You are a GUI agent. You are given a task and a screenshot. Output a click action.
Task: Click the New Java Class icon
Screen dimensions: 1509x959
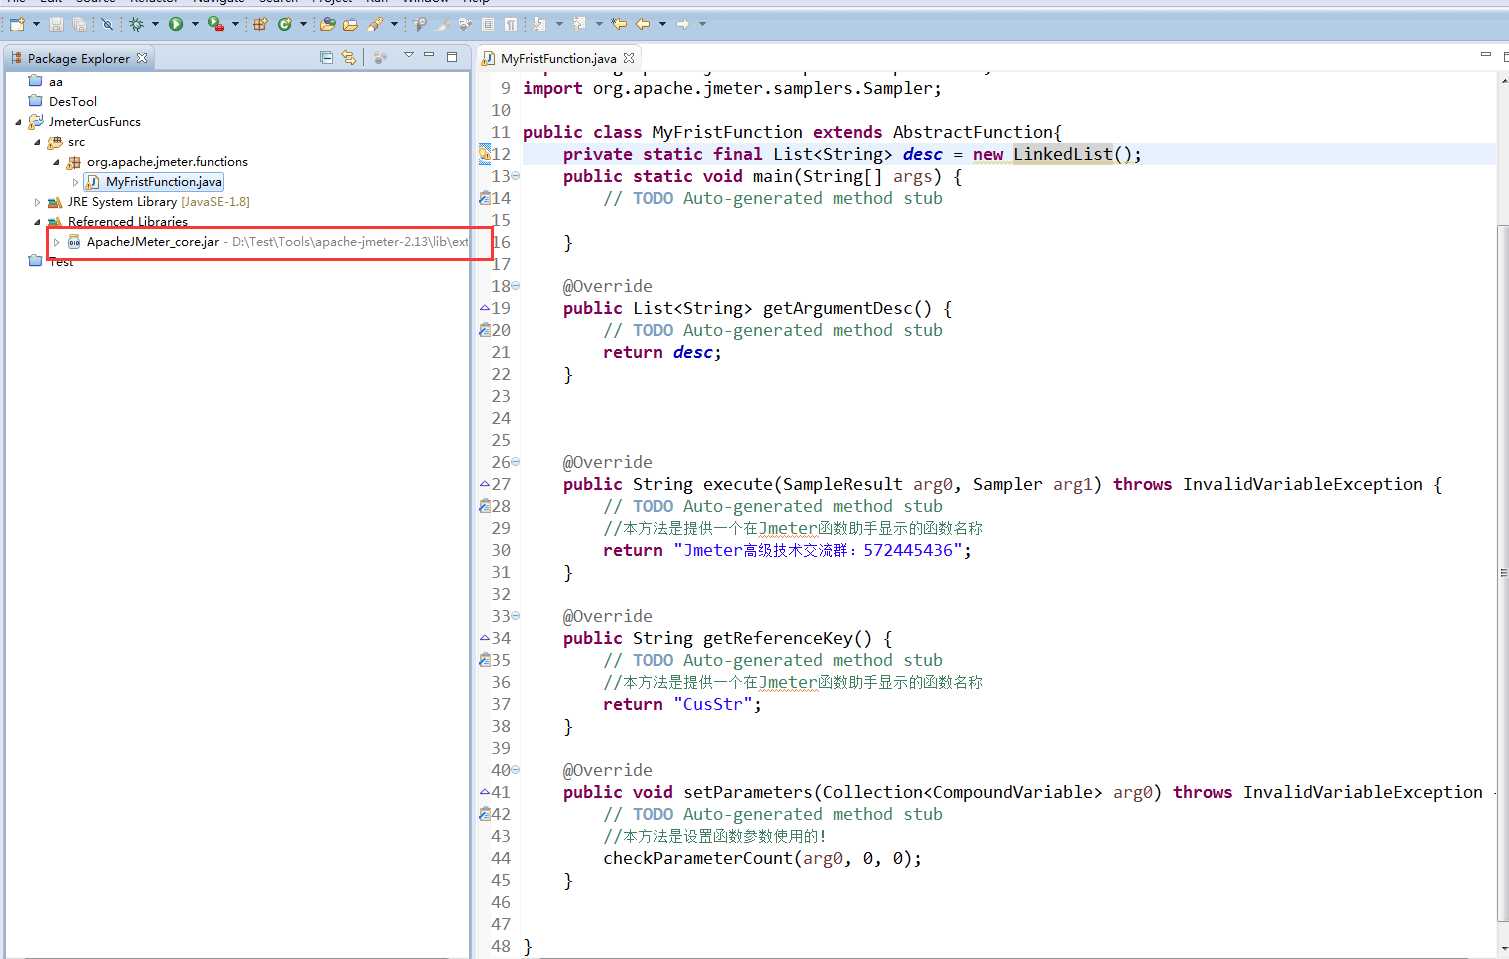[x=285, y=24]
